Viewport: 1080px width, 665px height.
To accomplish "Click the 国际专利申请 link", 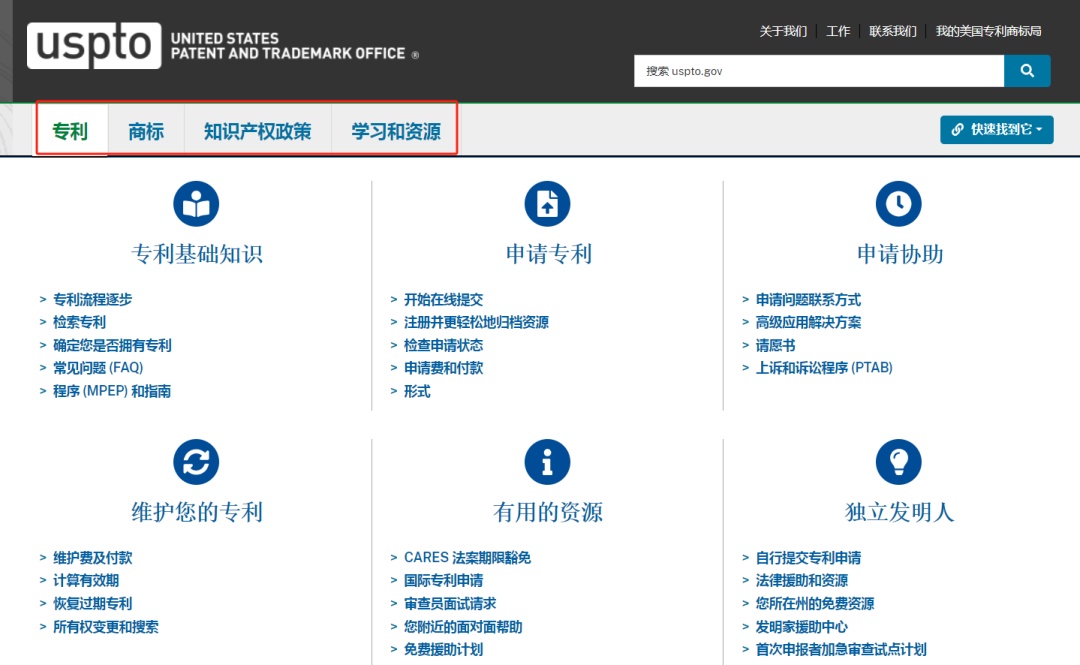I will tap(443, 580).
